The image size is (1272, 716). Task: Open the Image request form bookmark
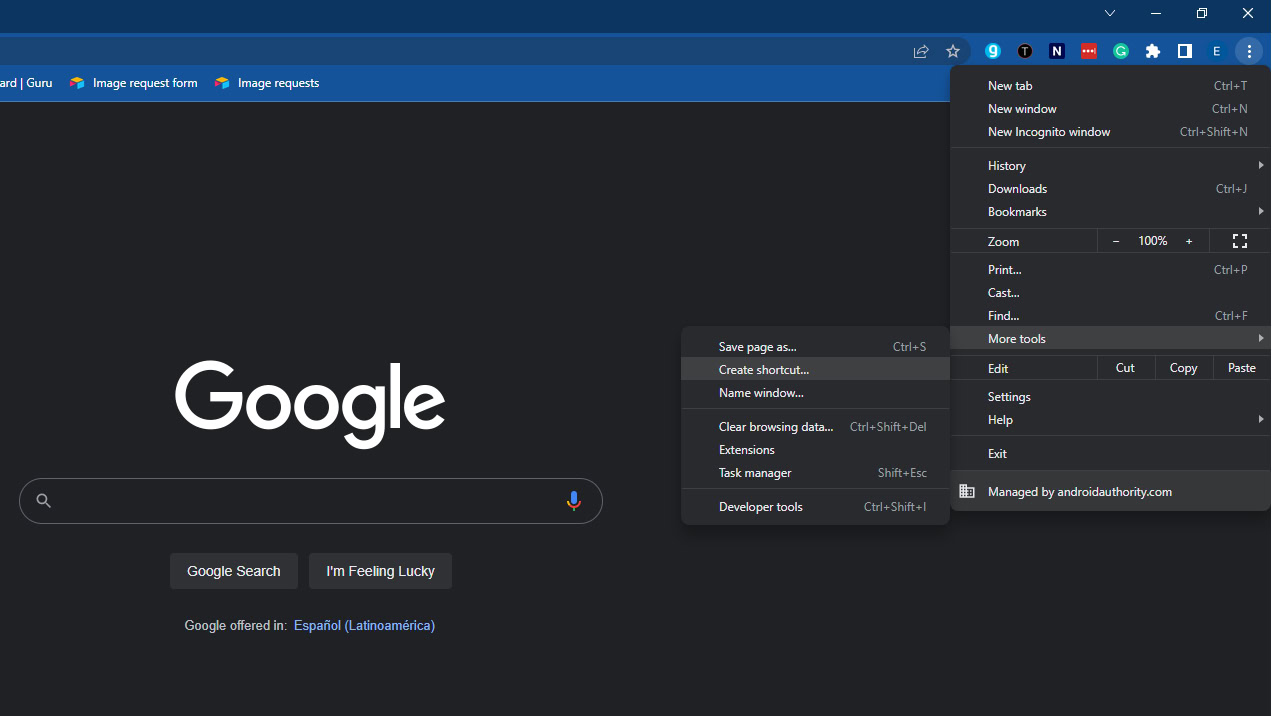pyautogui.click(x=144, y=83)
